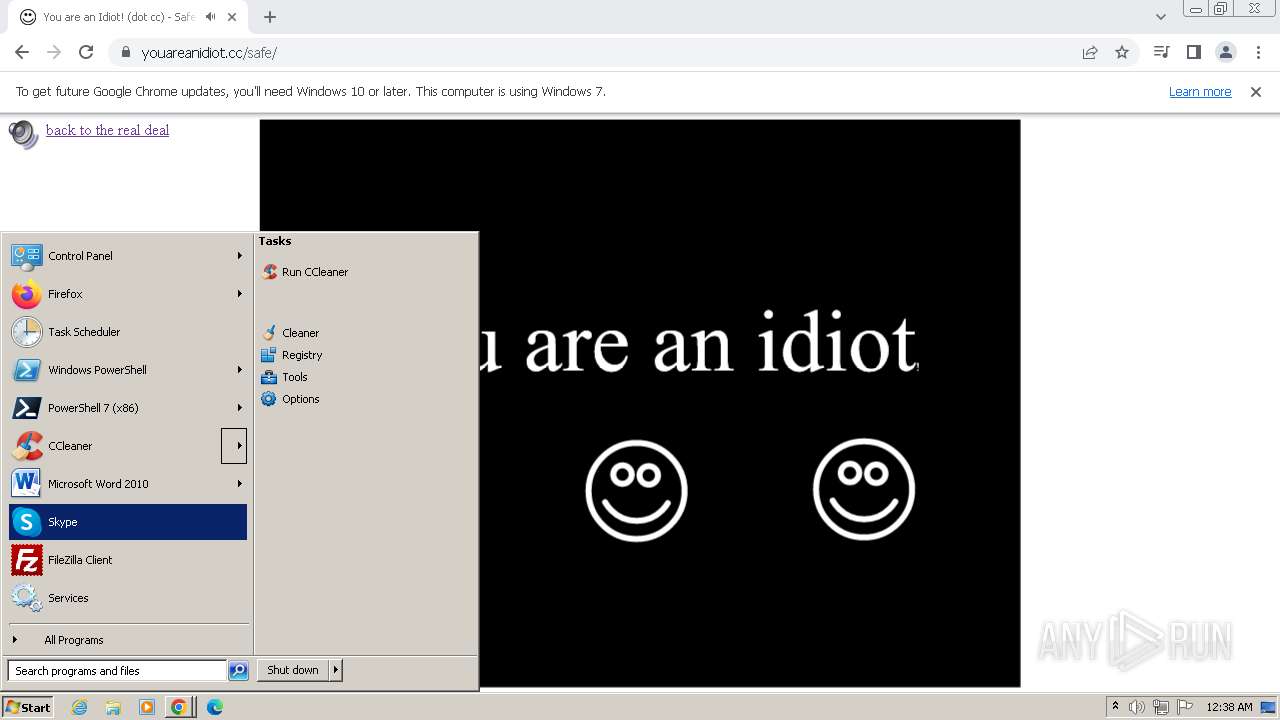Click the FileZilla Client icon

27,560
